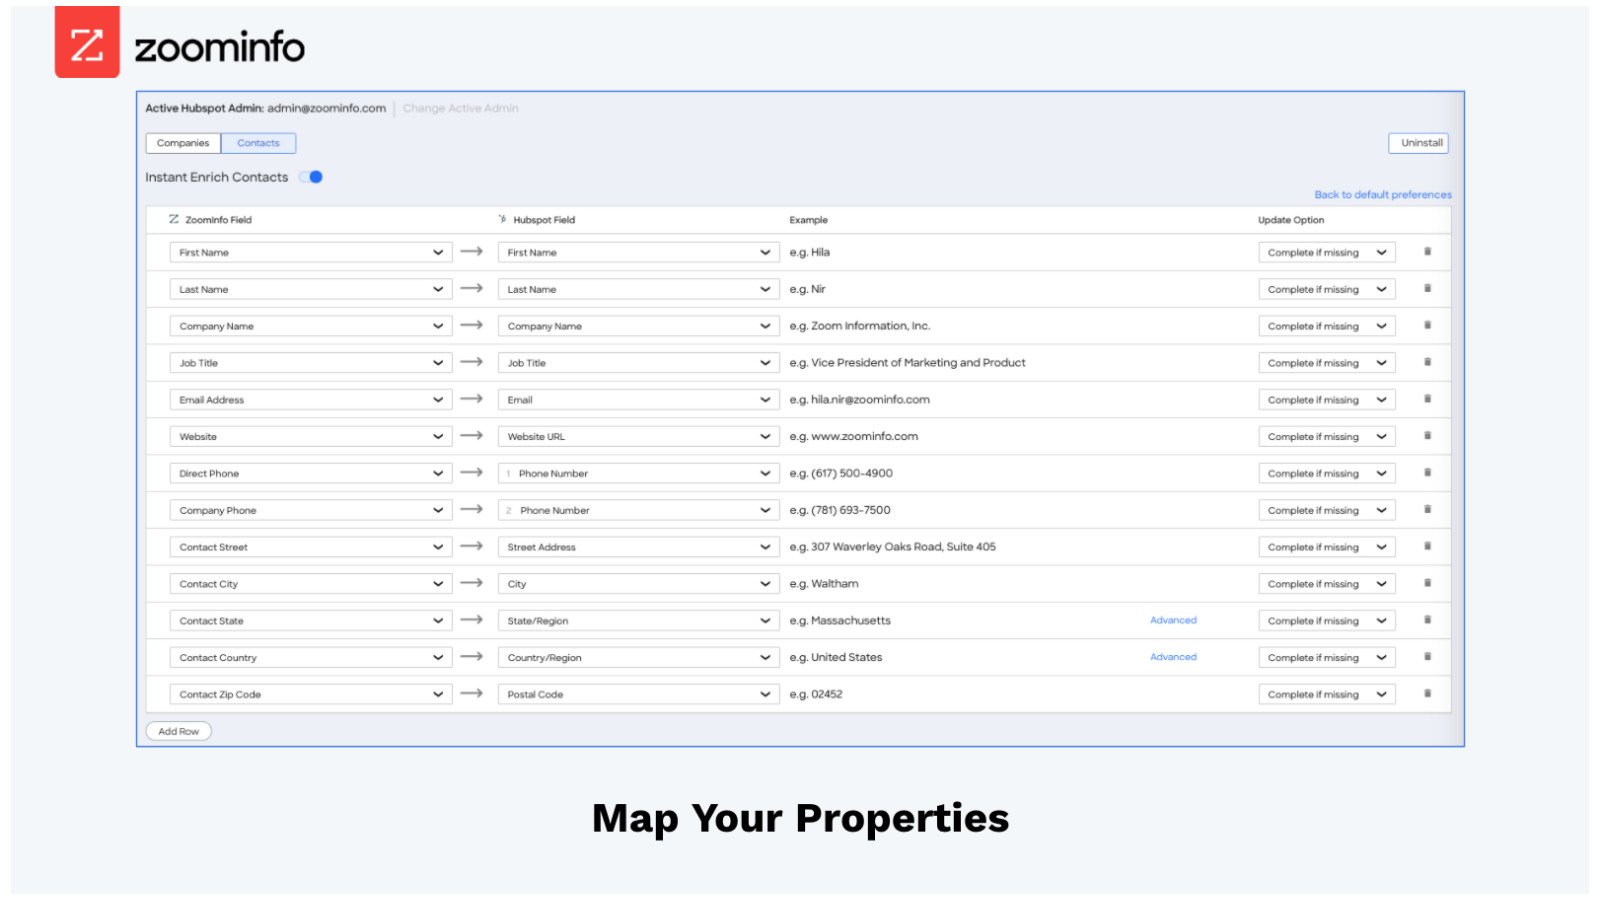Delete the Website mapping row

click(1427, 436)
